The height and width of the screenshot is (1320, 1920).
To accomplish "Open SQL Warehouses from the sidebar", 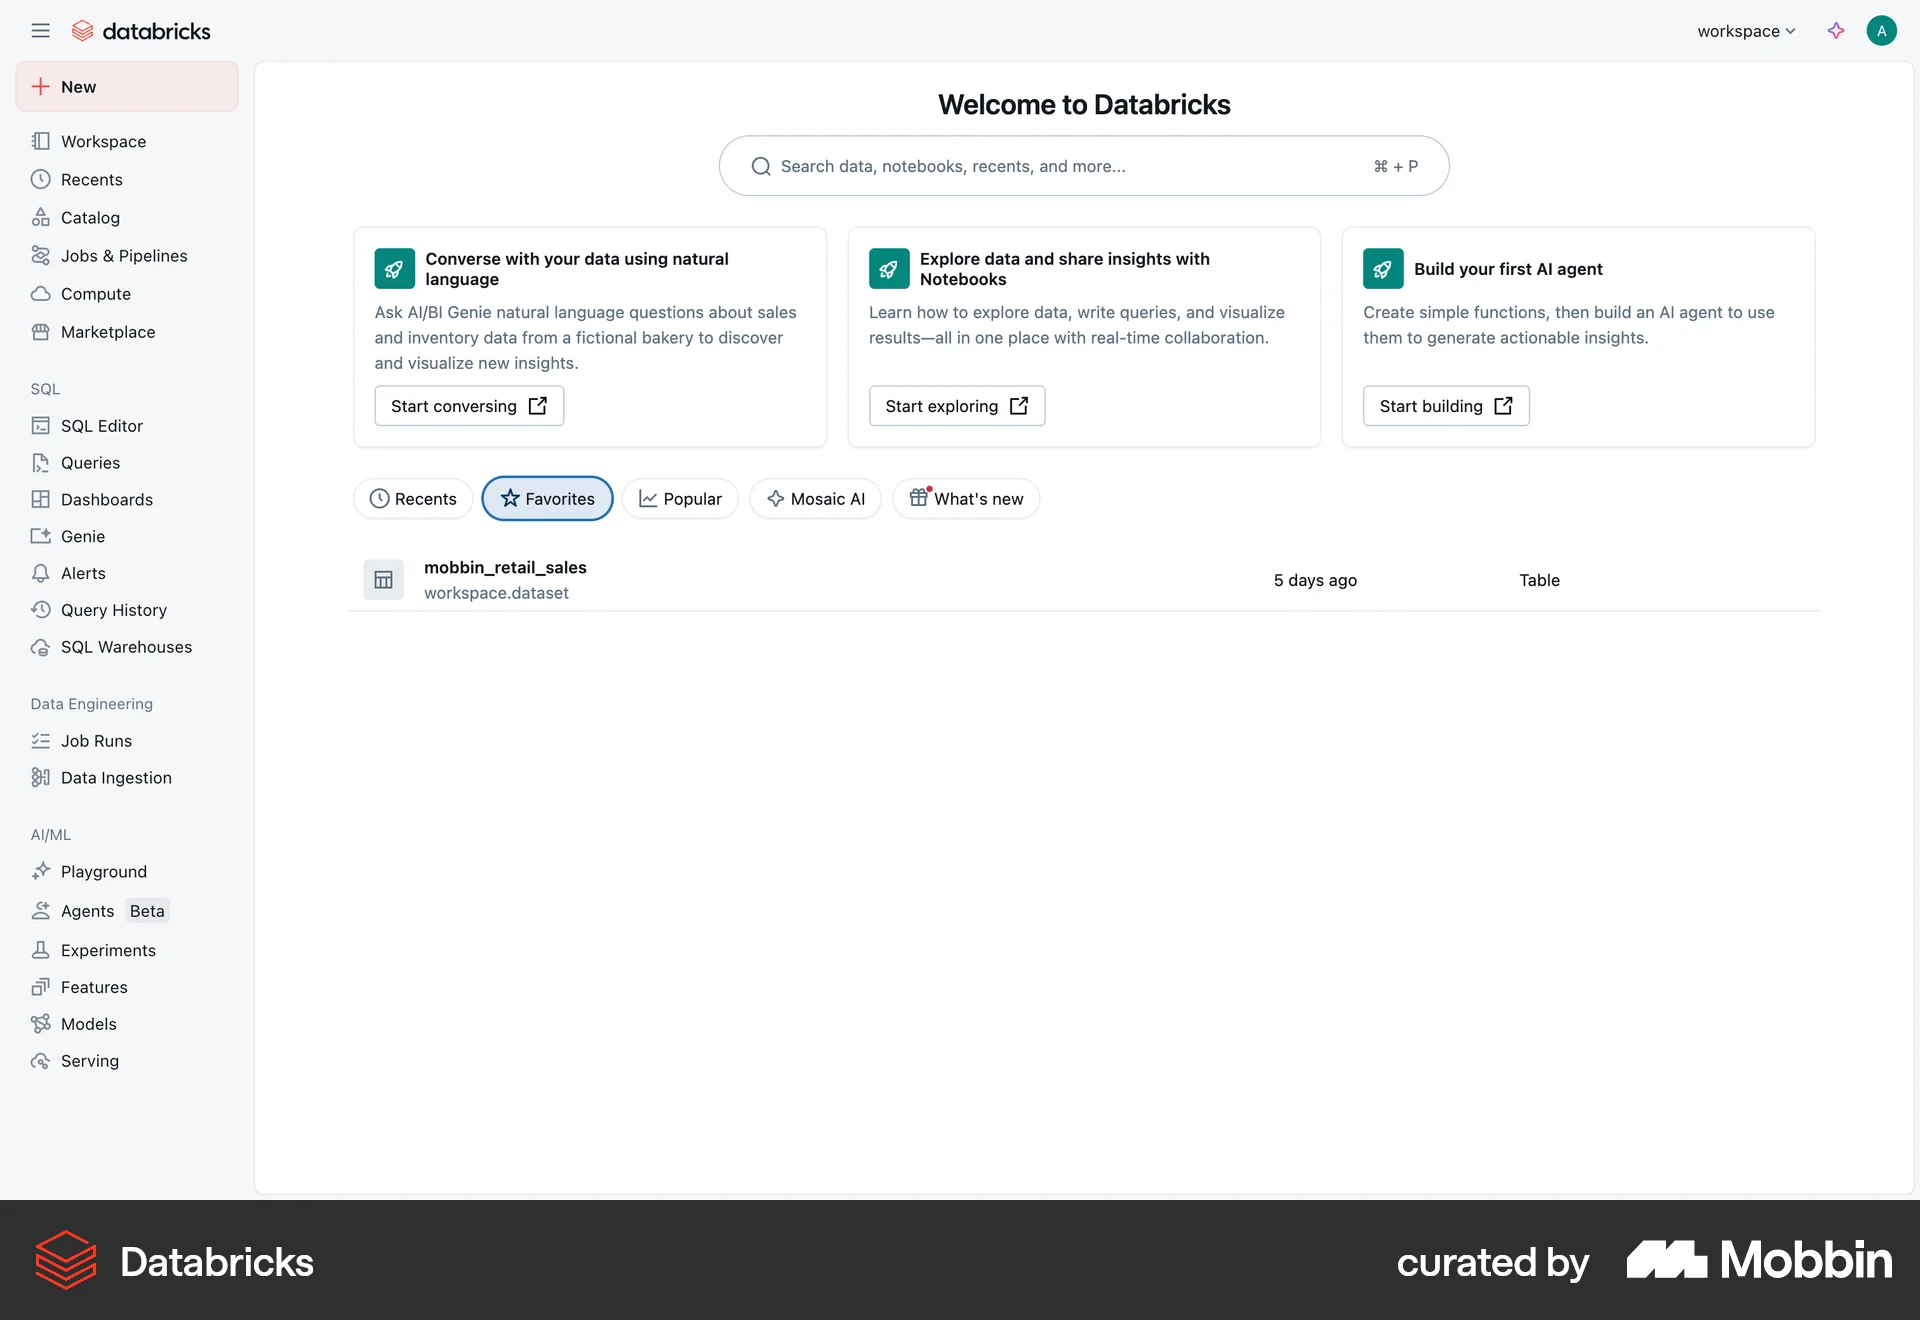I will pyautogui.click(x=126, y=646).
